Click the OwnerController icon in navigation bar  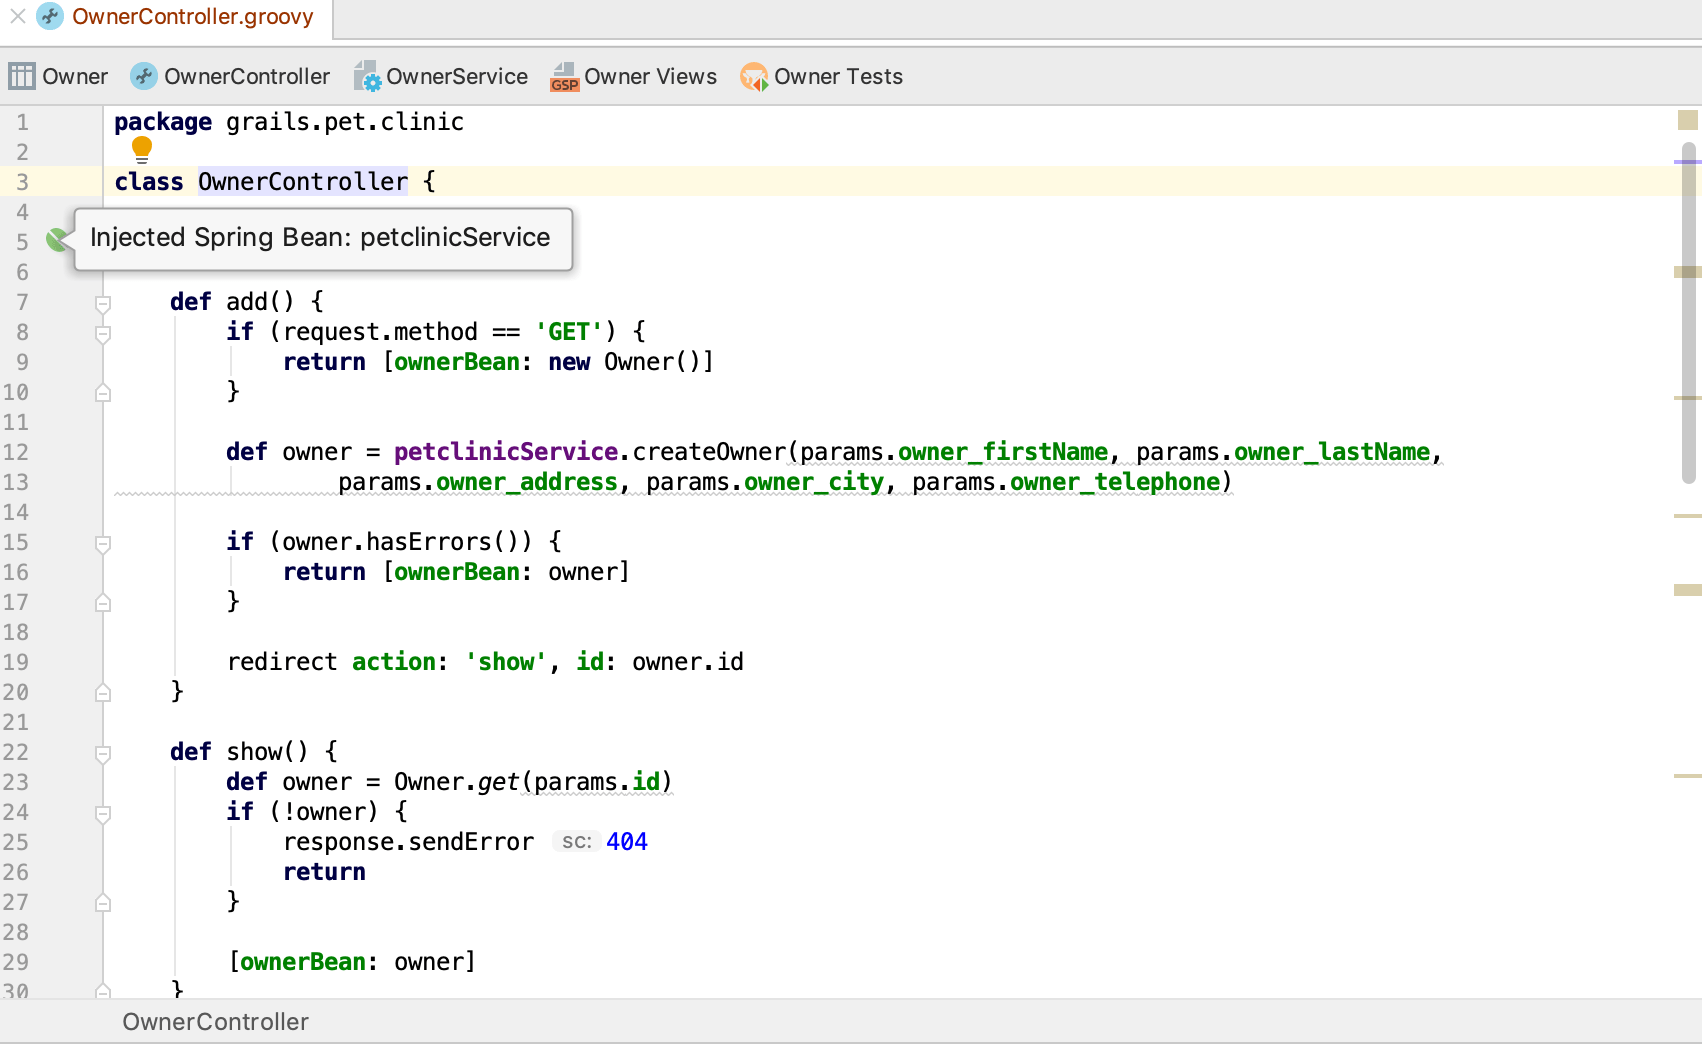pos(144,77)
